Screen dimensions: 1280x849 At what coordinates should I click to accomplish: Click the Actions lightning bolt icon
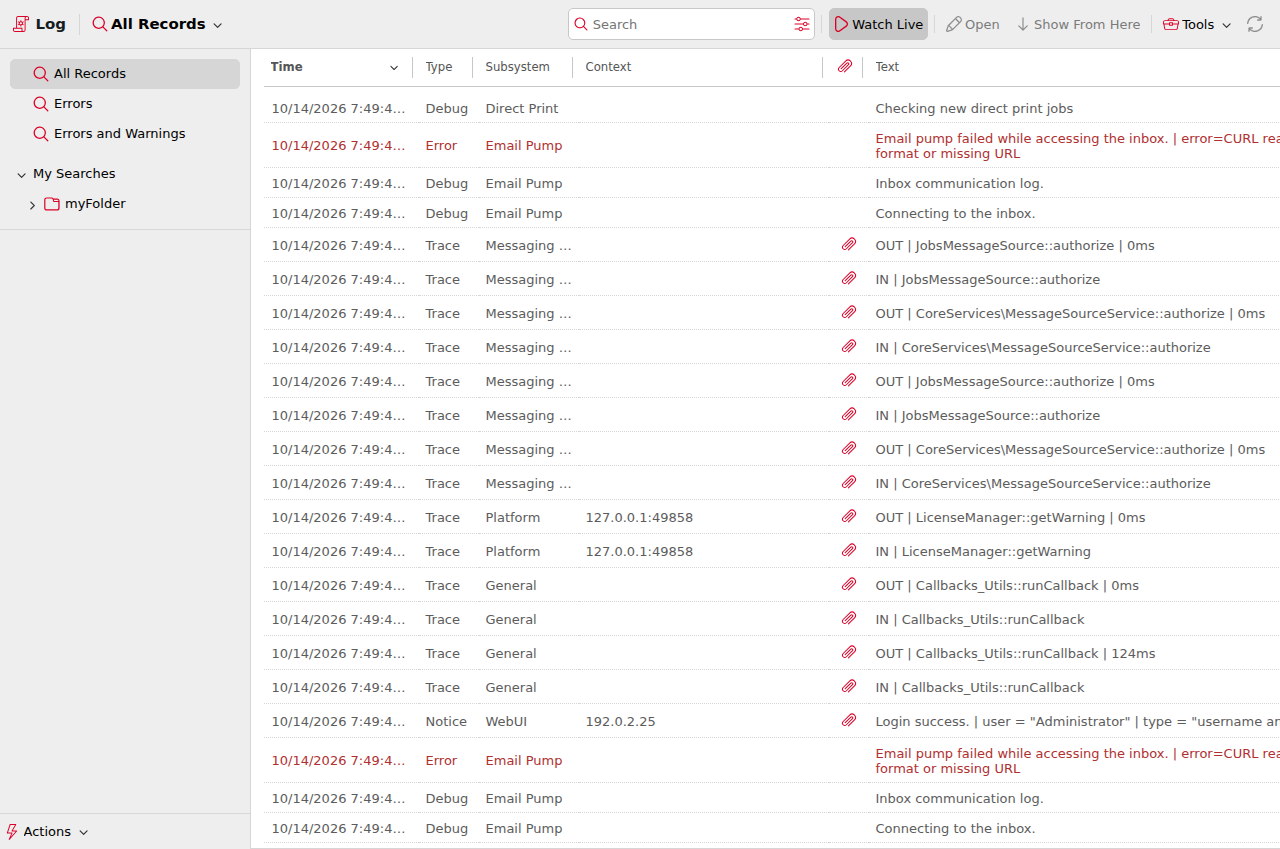click(x=12, y=832)
